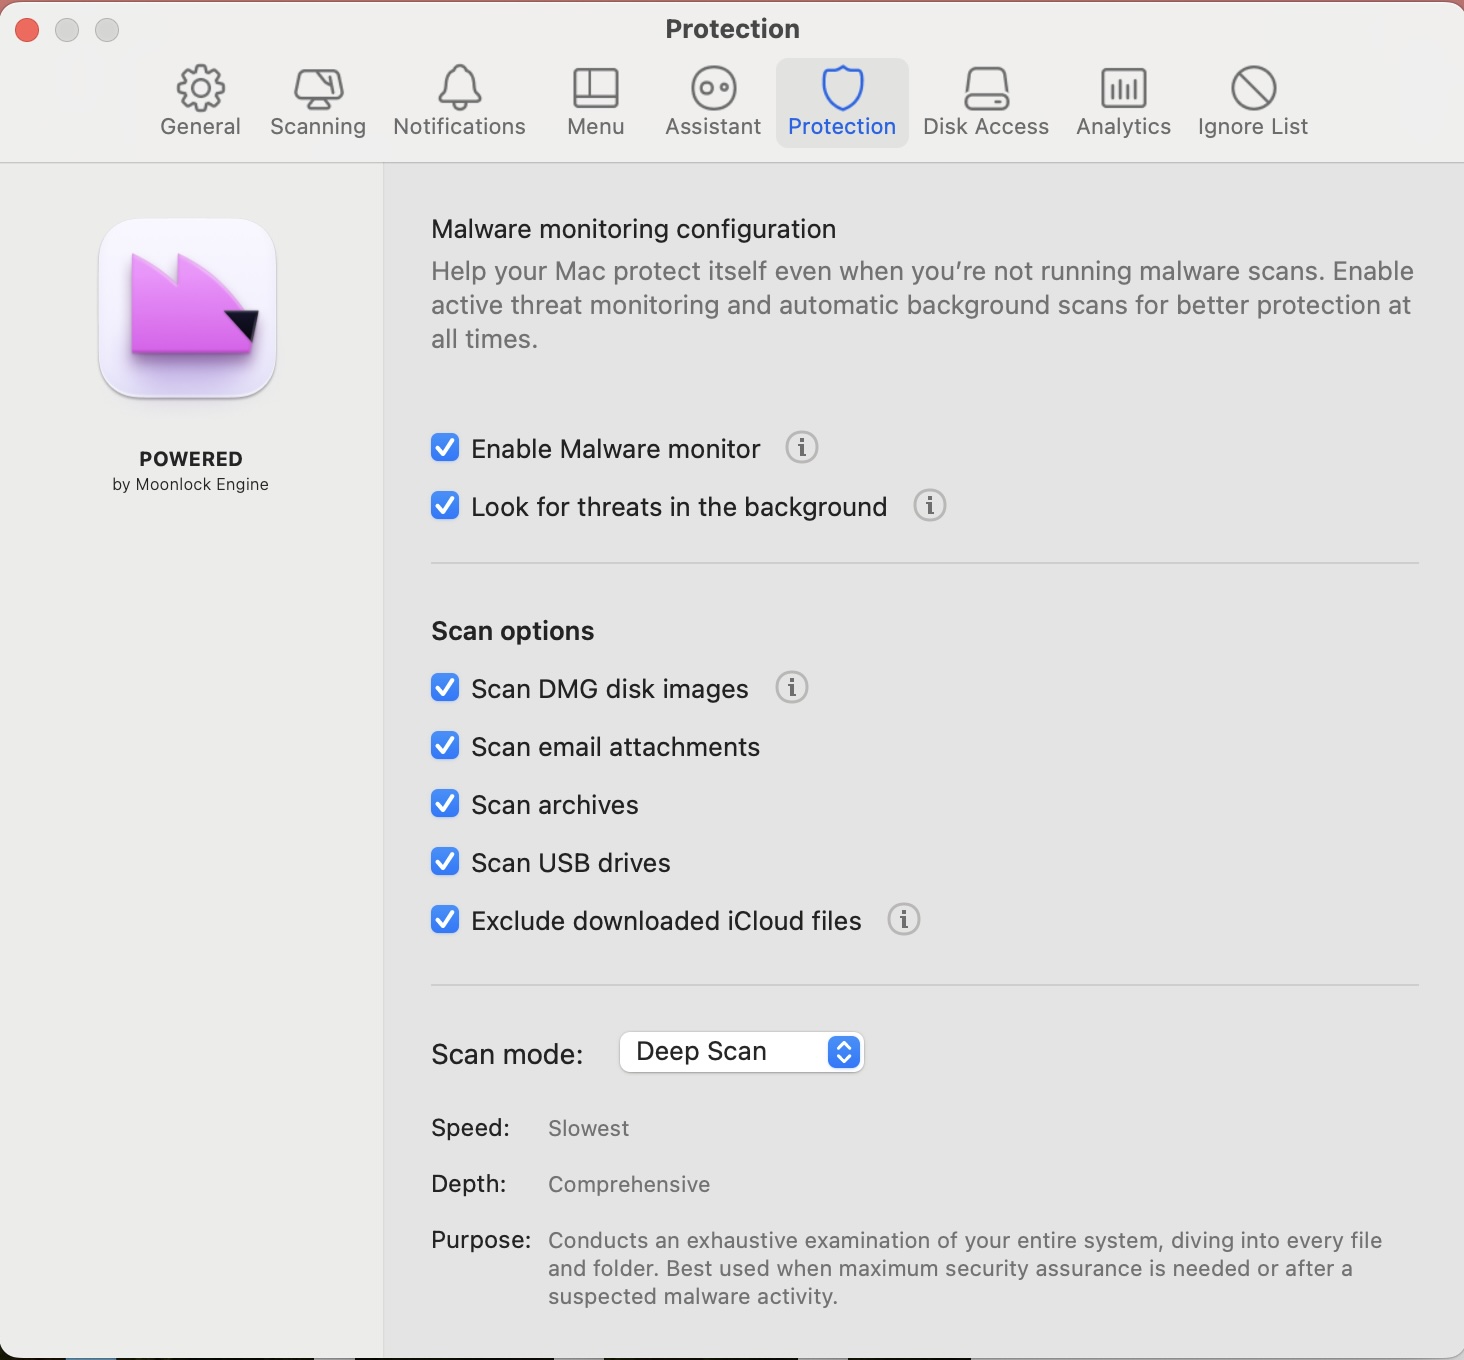Viewport: 1464px width, 1360px height.
Task: Uncheck Exclude downloaded iCloud files
Action: pos(445,920)
